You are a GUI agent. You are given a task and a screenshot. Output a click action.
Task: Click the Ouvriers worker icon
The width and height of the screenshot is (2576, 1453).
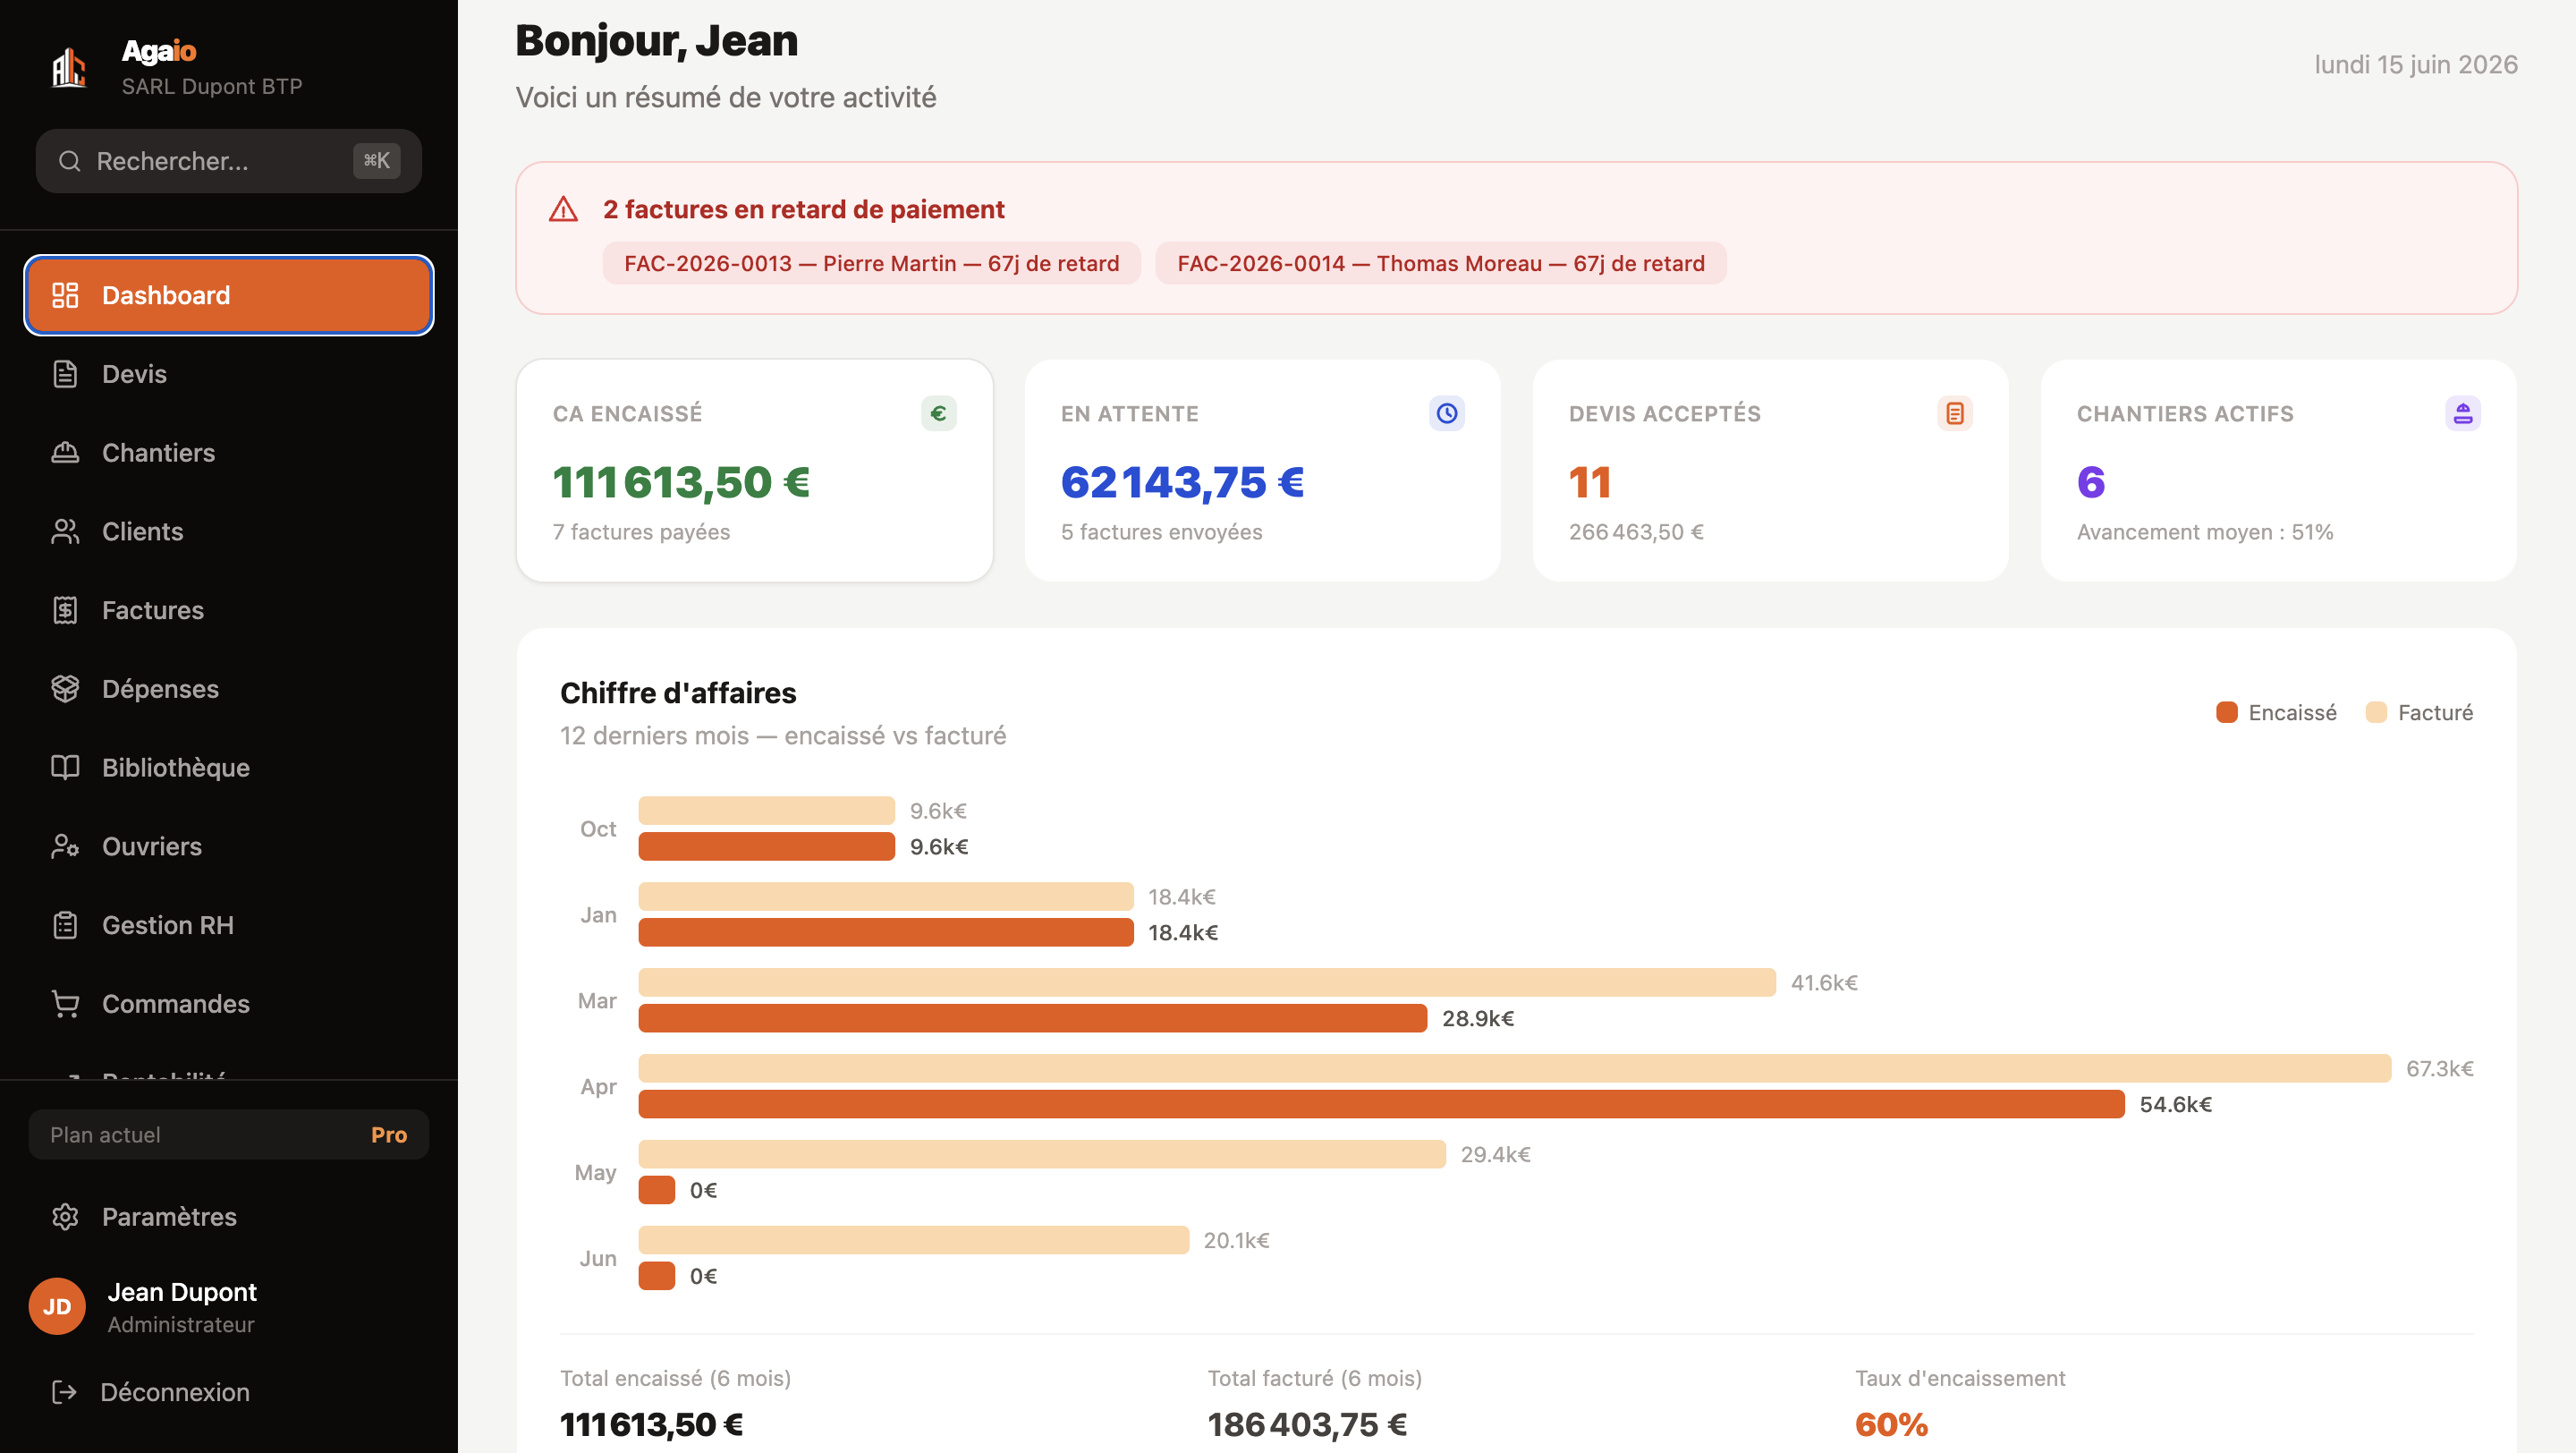[x=65, y=846]
